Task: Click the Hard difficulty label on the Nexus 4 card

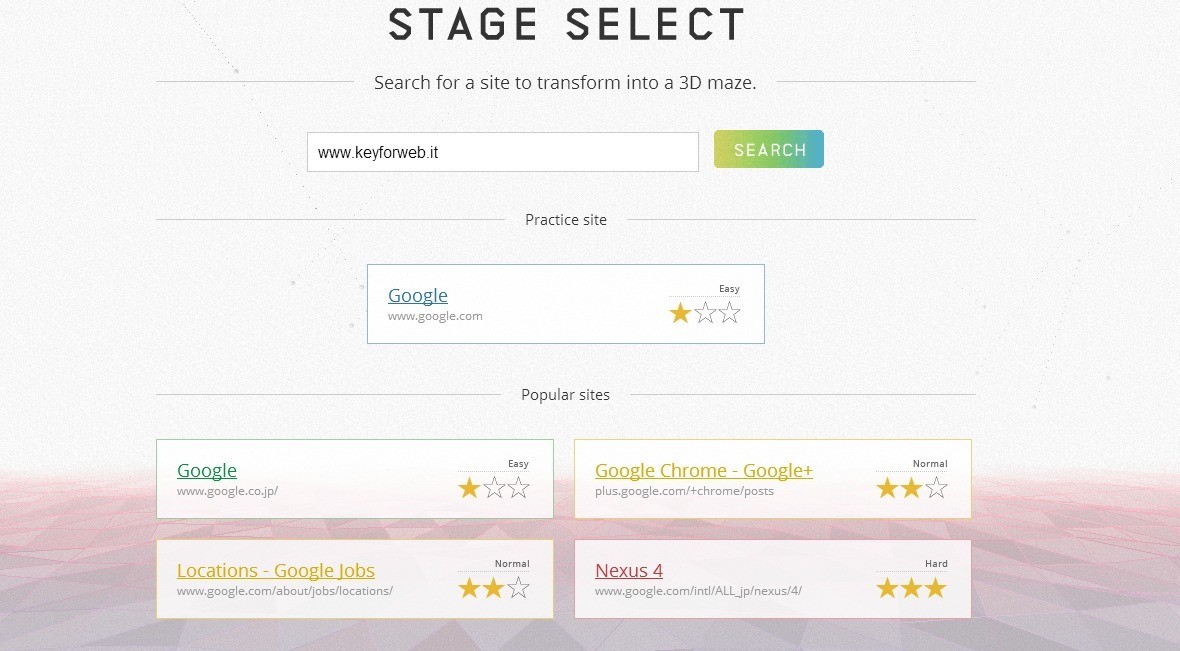Action: click(936, 564)
